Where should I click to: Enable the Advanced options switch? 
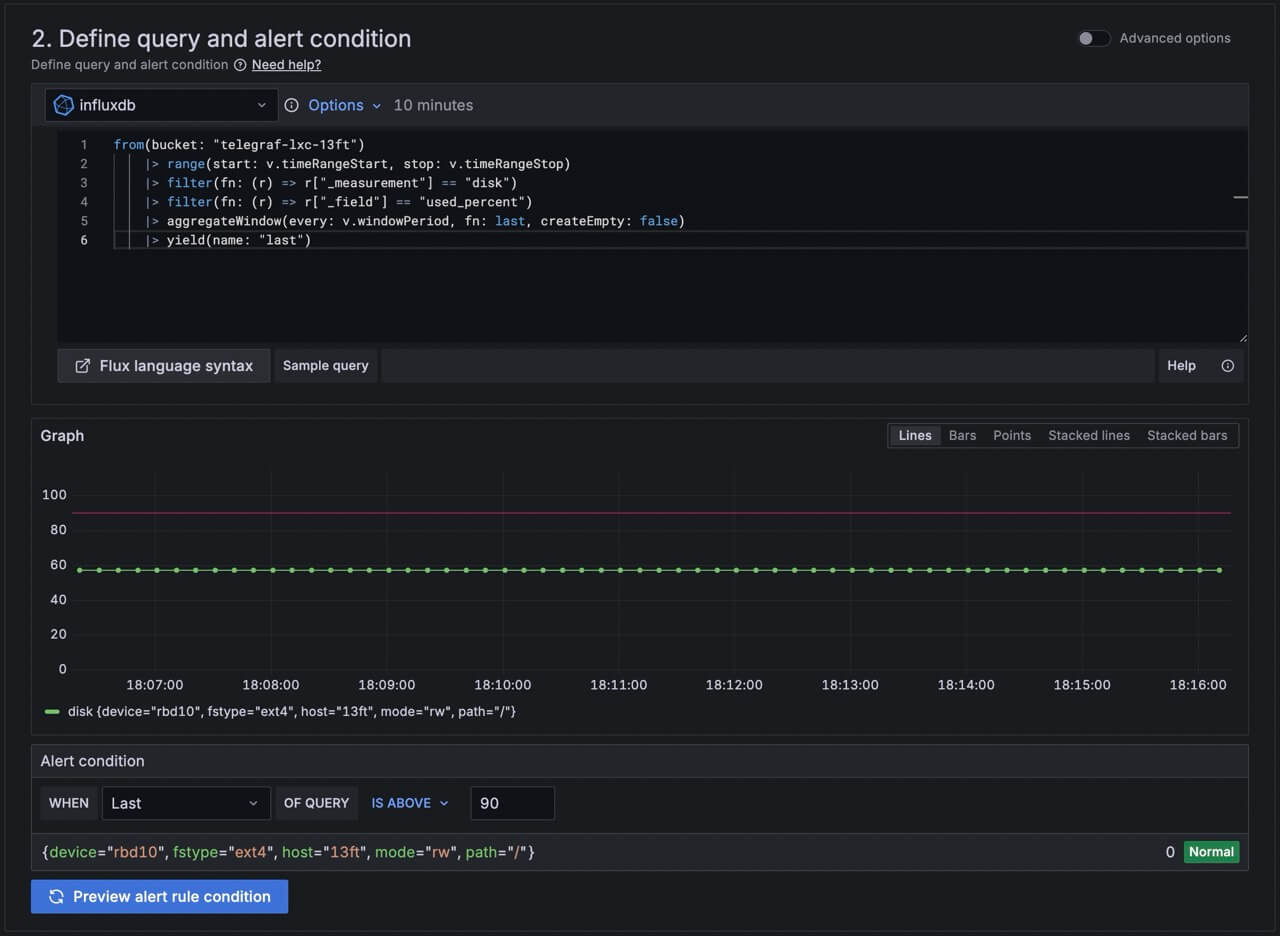pyautogui.click(x=1093, y=38)
